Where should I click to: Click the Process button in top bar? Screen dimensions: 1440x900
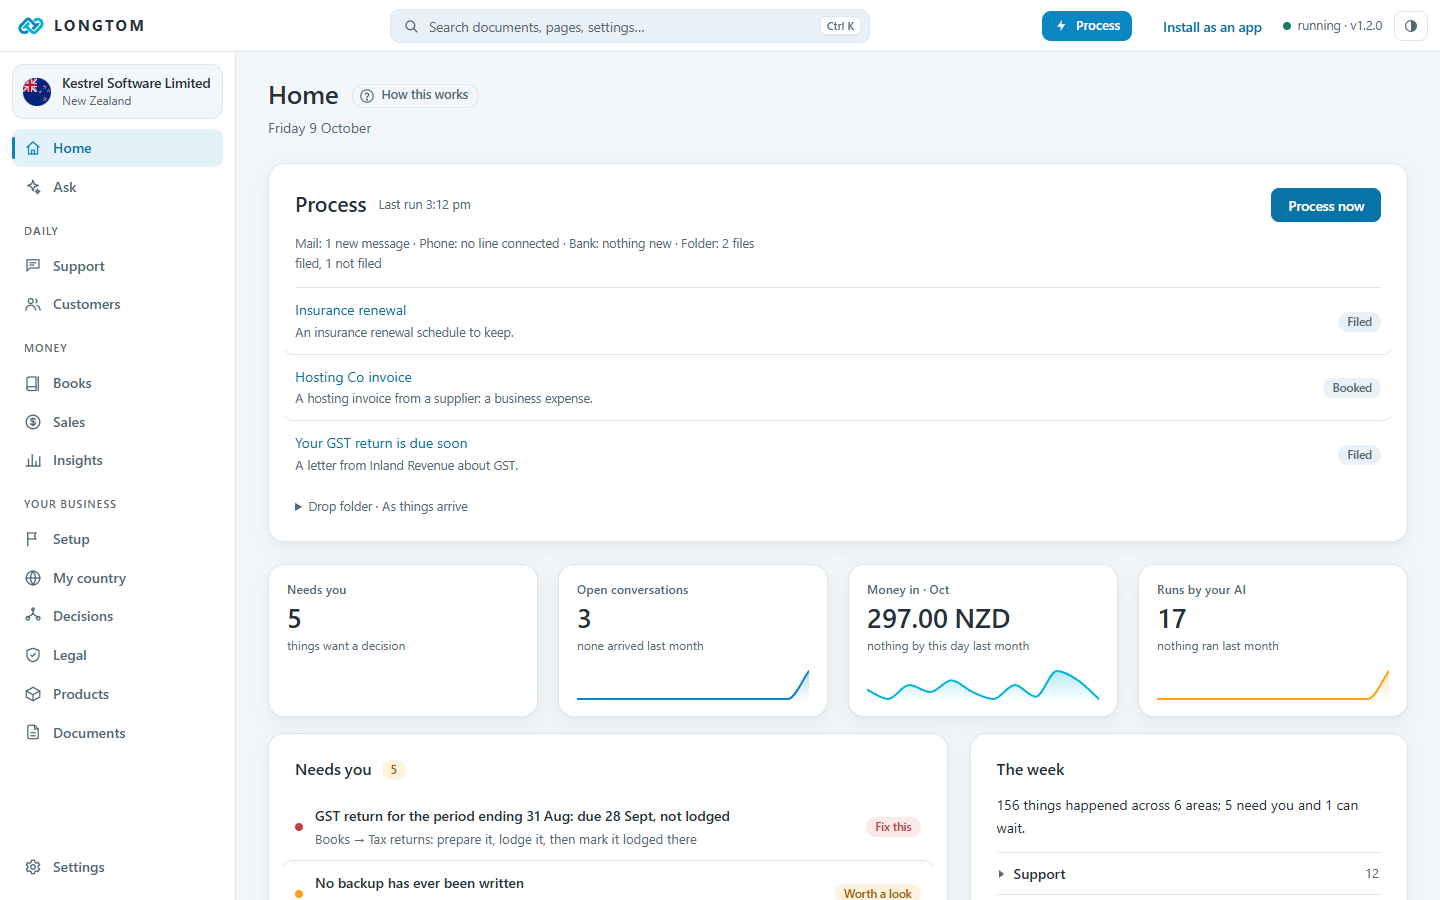[x=1087, y=26]
